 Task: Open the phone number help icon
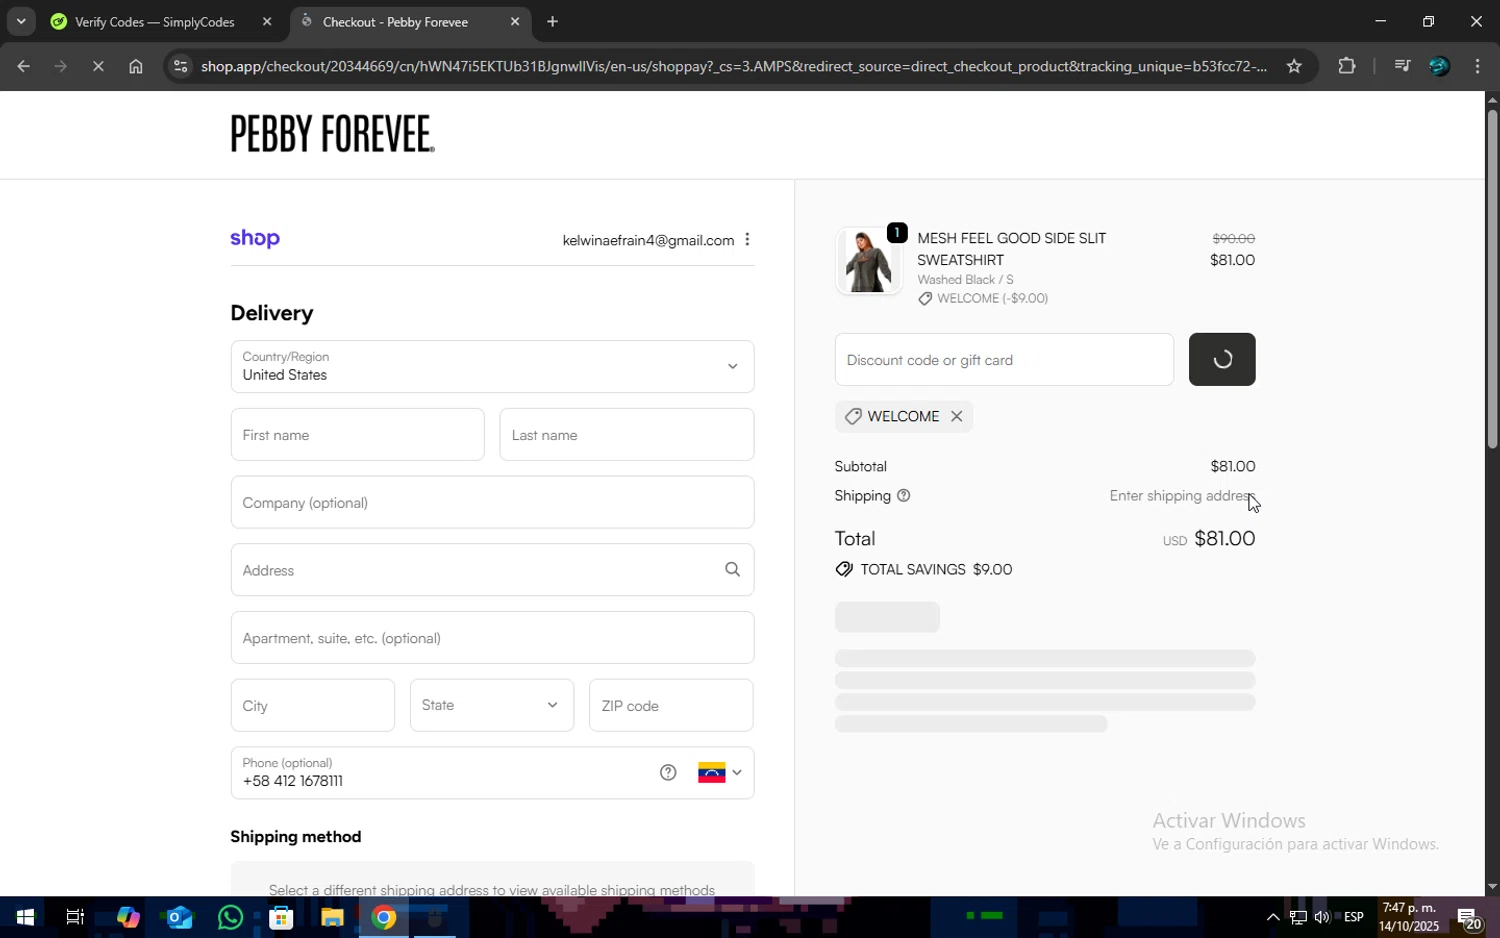(x=668, y=773)
